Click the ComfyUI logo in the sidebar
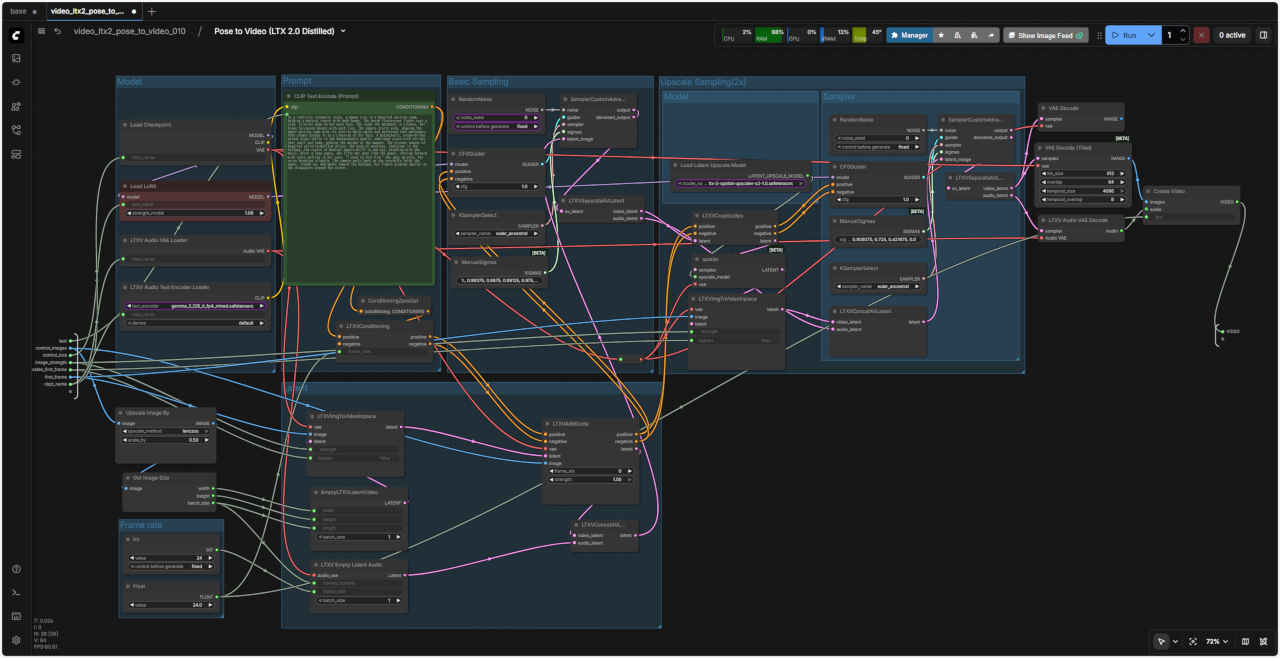The height and width of the screenshot is (658, 1280). 16,35
